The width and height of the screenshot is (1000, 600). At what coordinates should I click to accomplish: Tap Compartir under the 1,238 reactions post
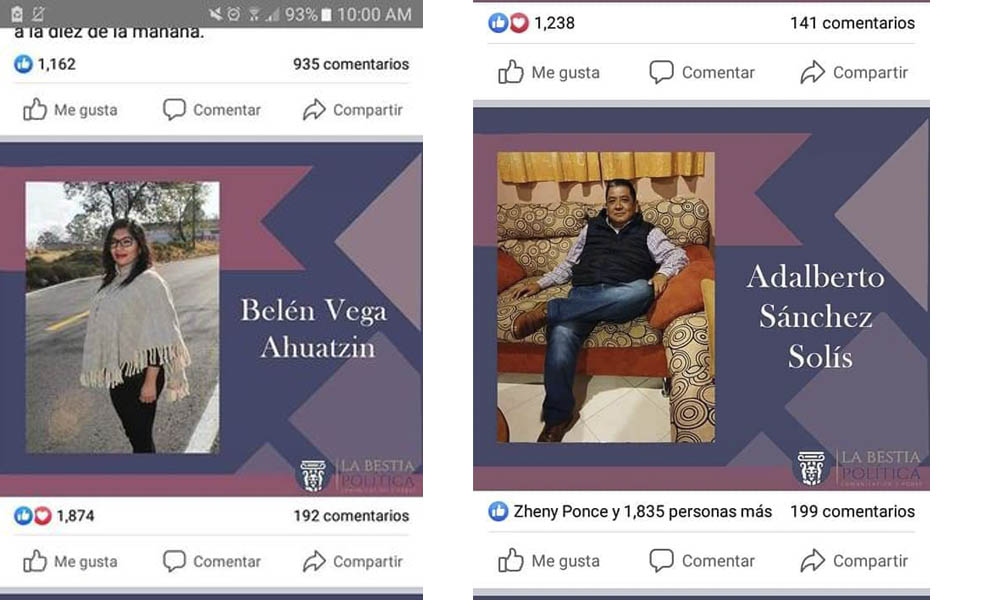point(854,72)
